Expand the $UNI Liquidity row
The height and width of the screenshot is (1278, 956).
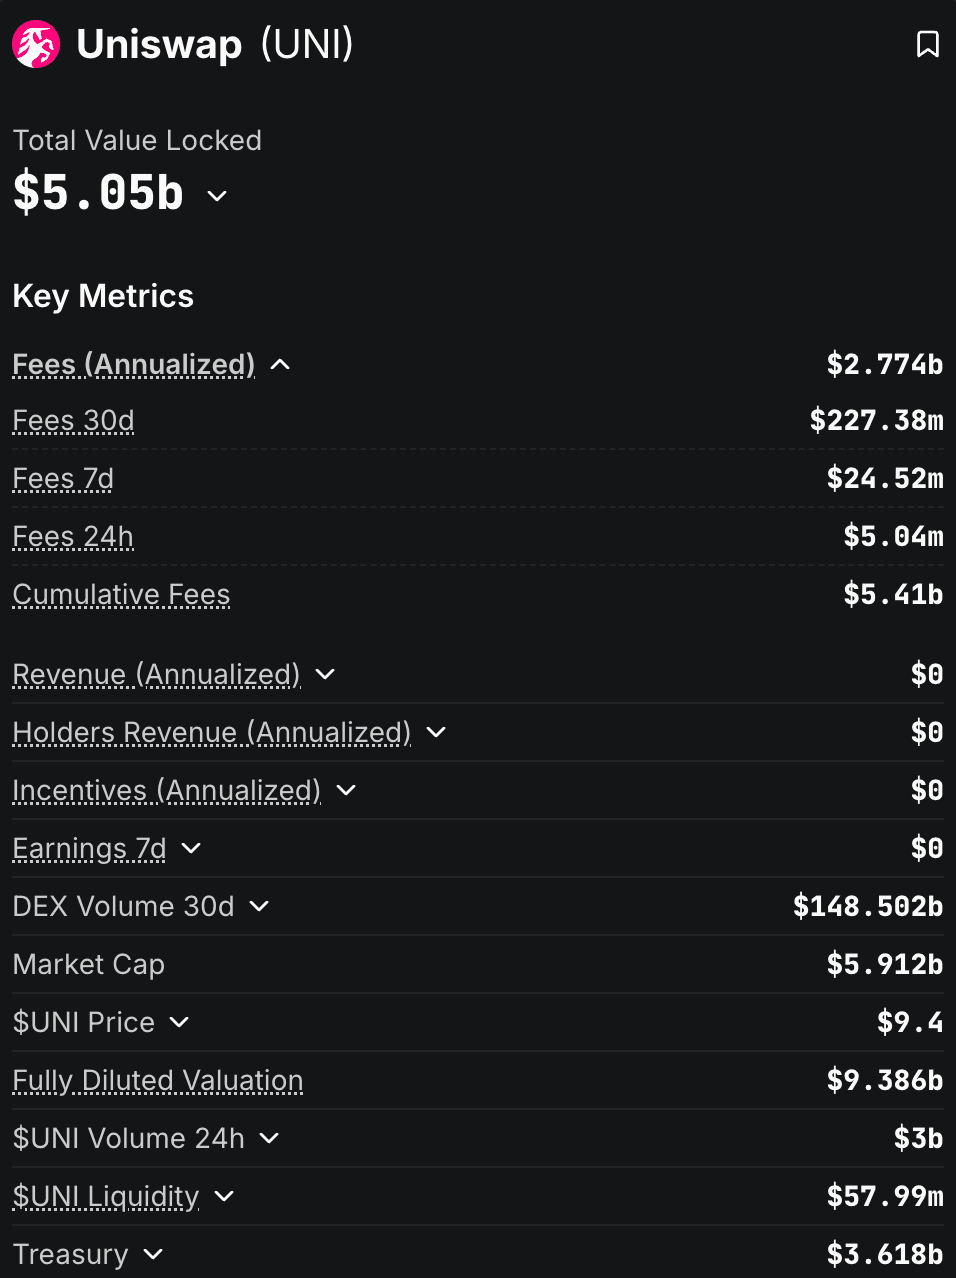224,1197
